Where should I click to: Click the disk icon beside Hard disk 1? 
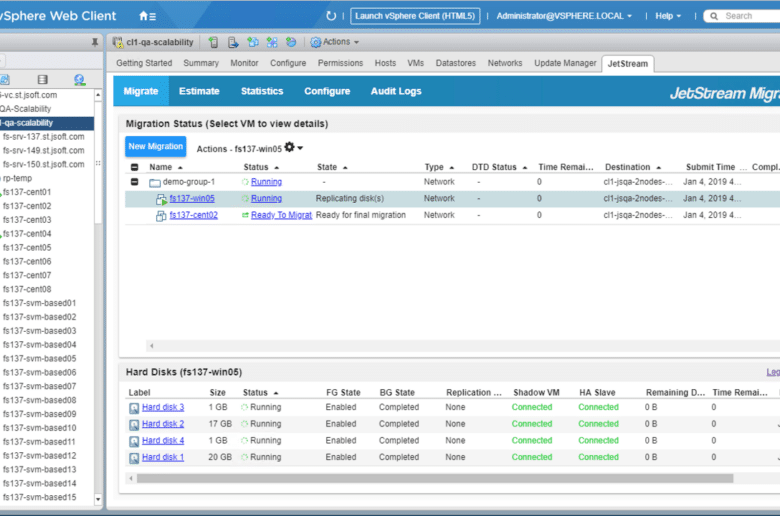point(134,458)
